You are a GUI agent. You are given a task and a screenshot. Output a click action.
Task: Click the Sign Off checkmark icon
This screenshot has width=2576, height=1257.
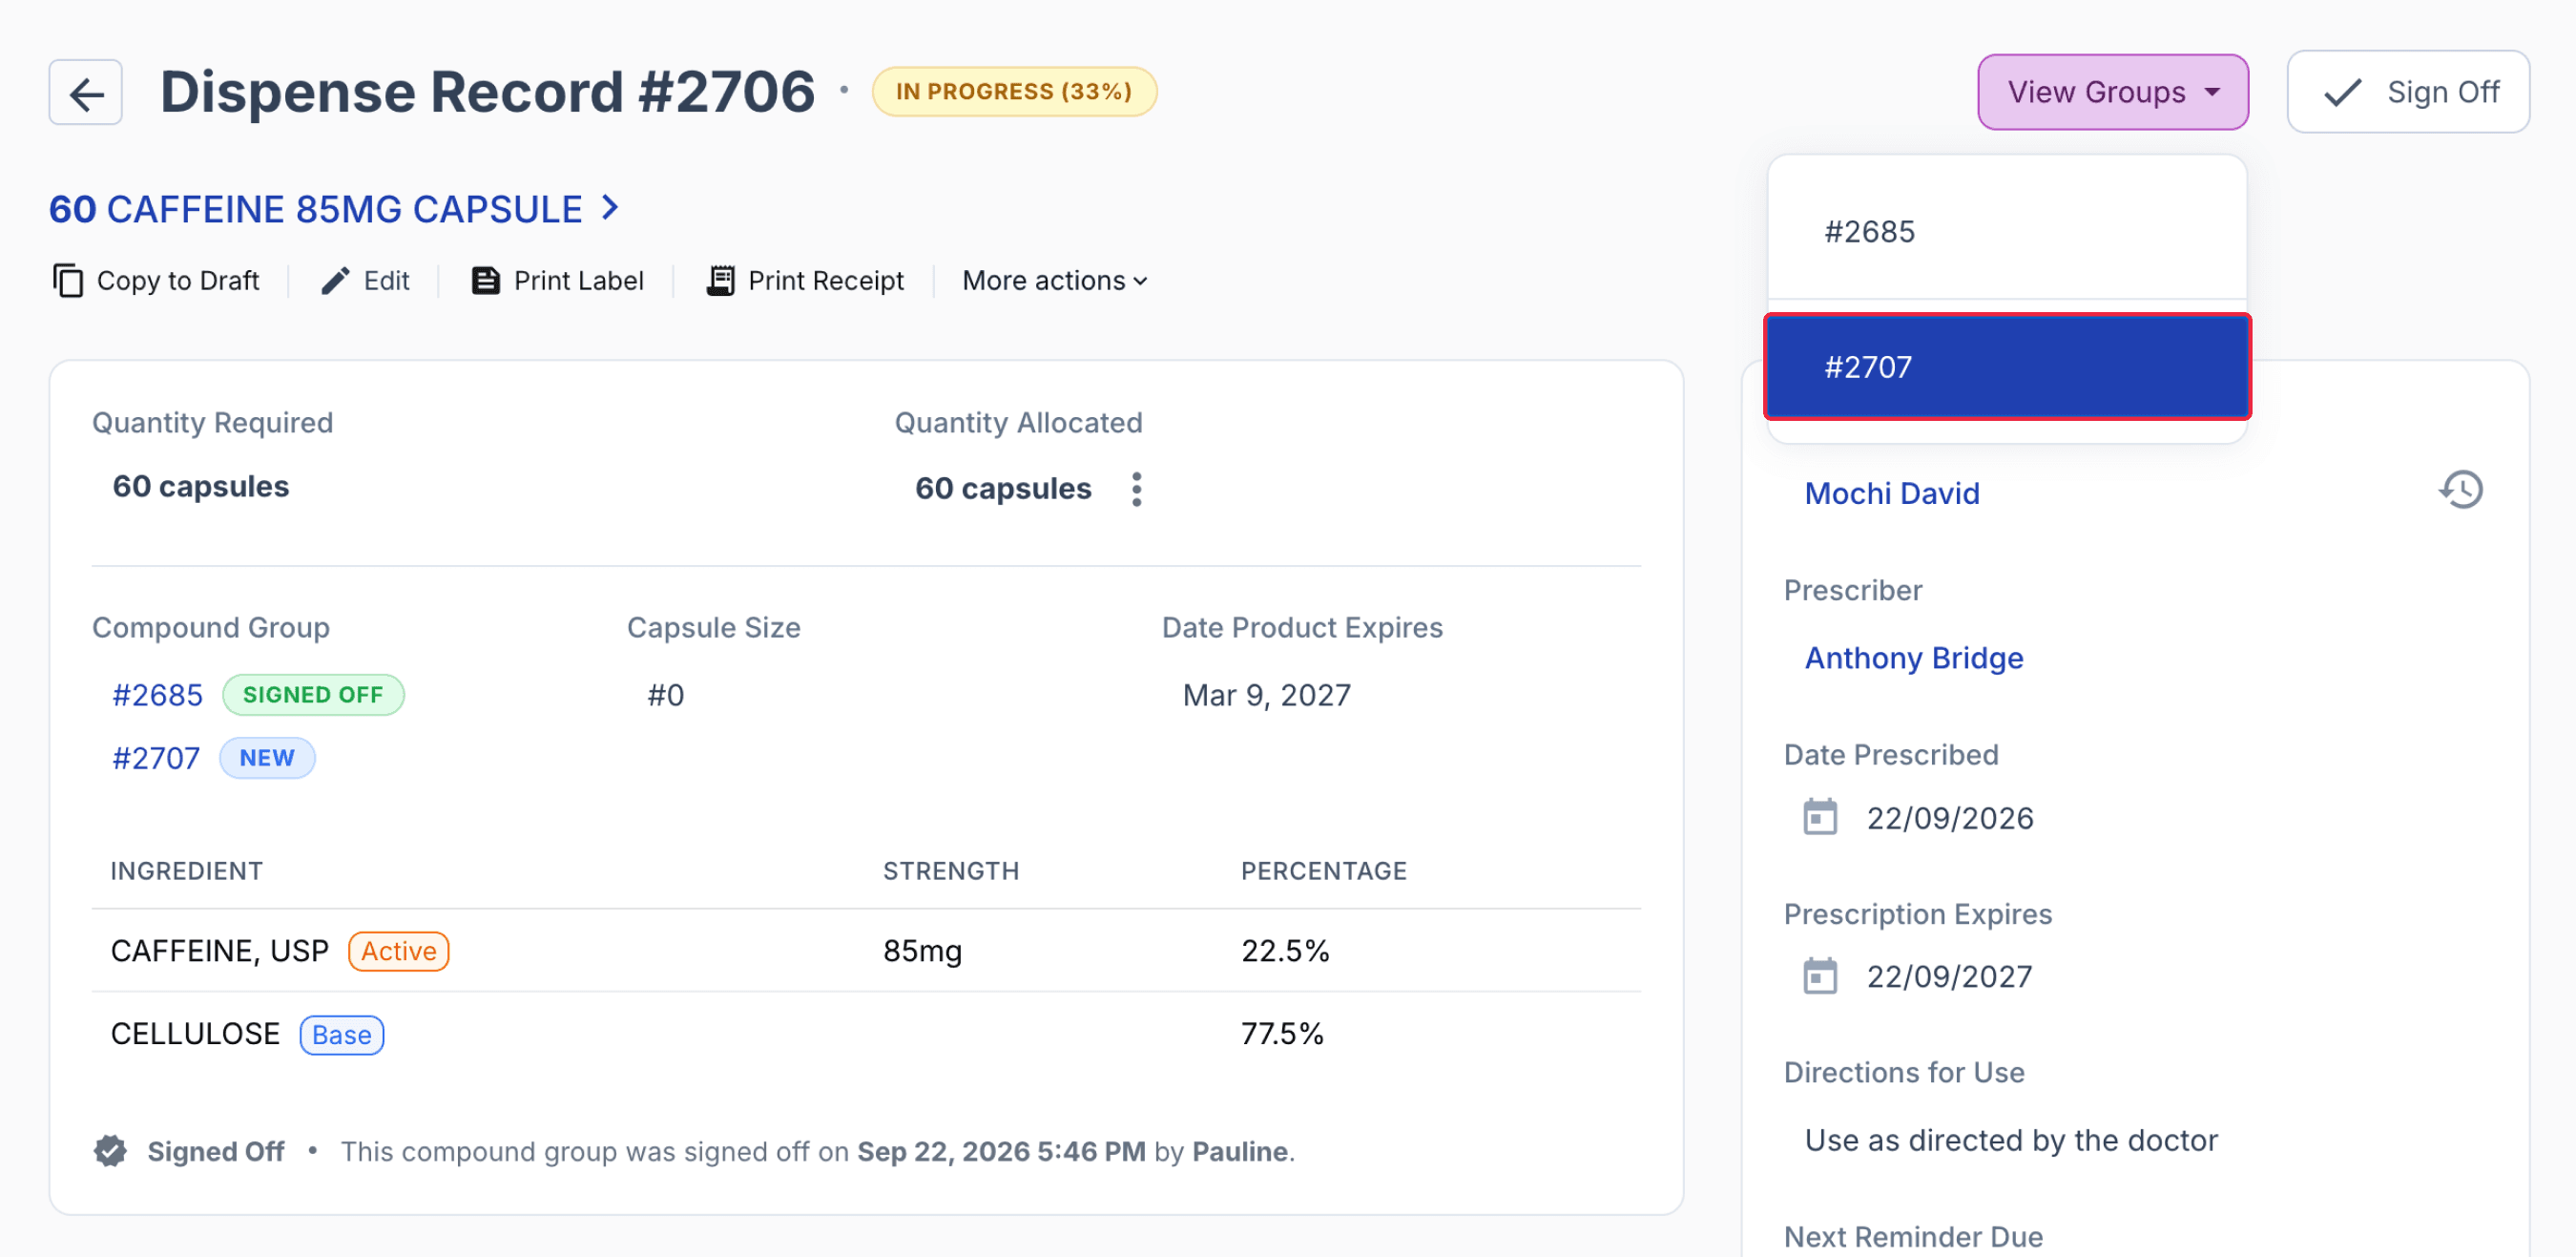tap(2343, 93)
